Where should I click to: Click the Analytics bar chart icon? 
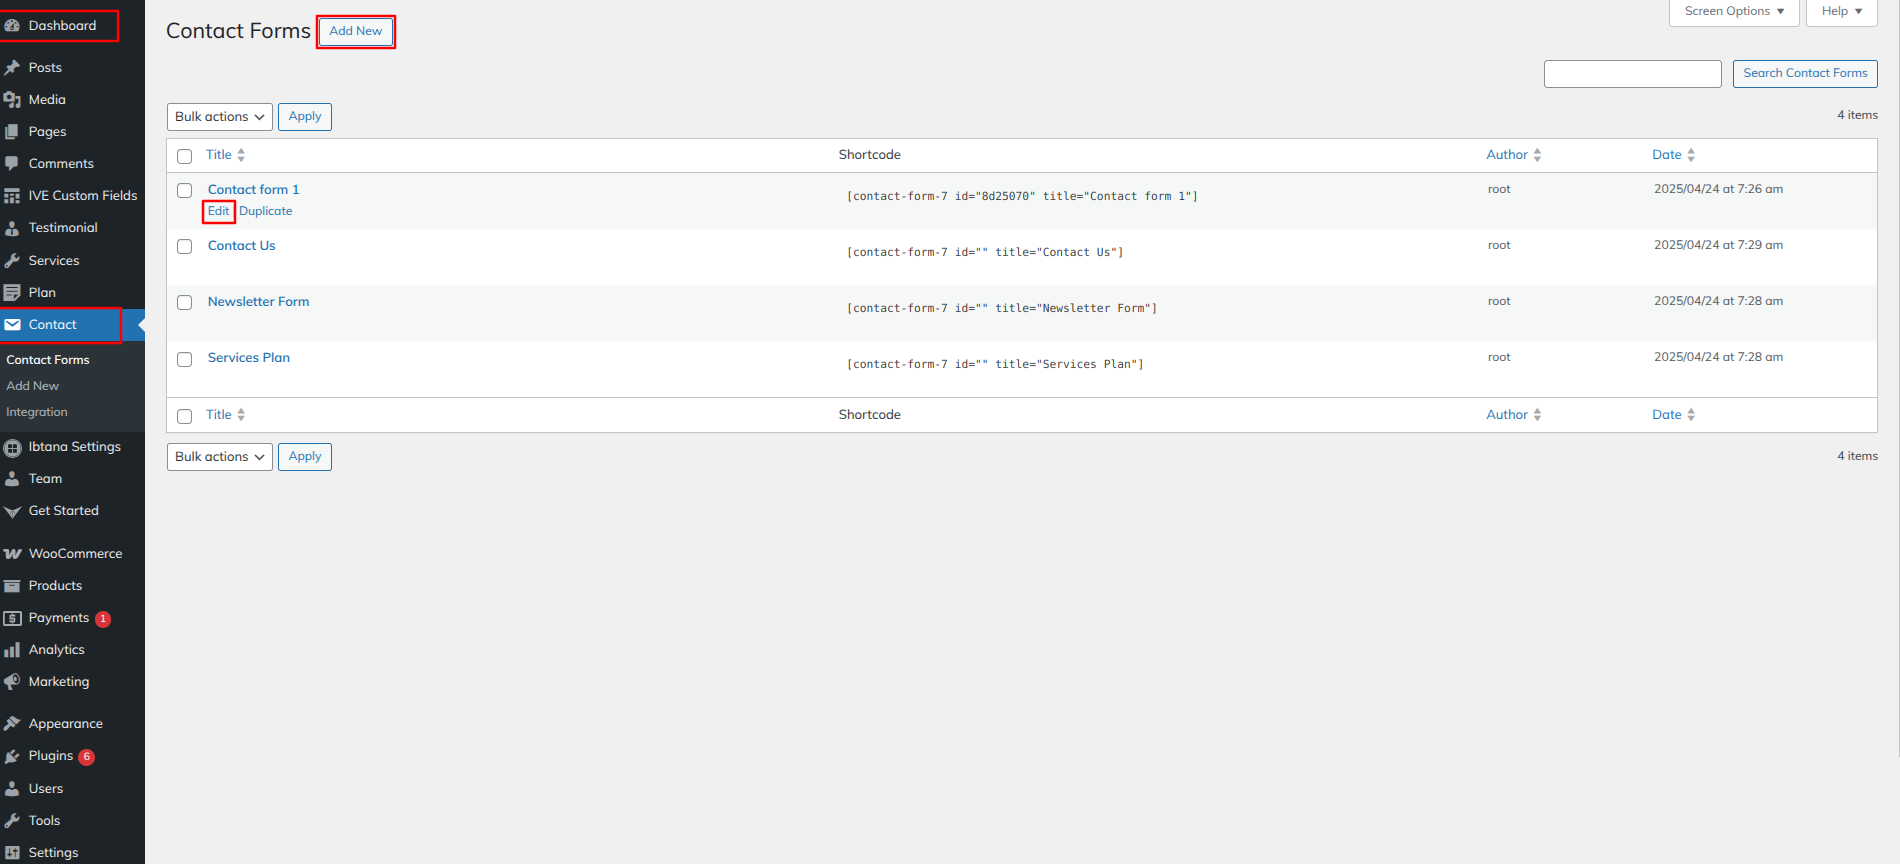coord(12,650)
